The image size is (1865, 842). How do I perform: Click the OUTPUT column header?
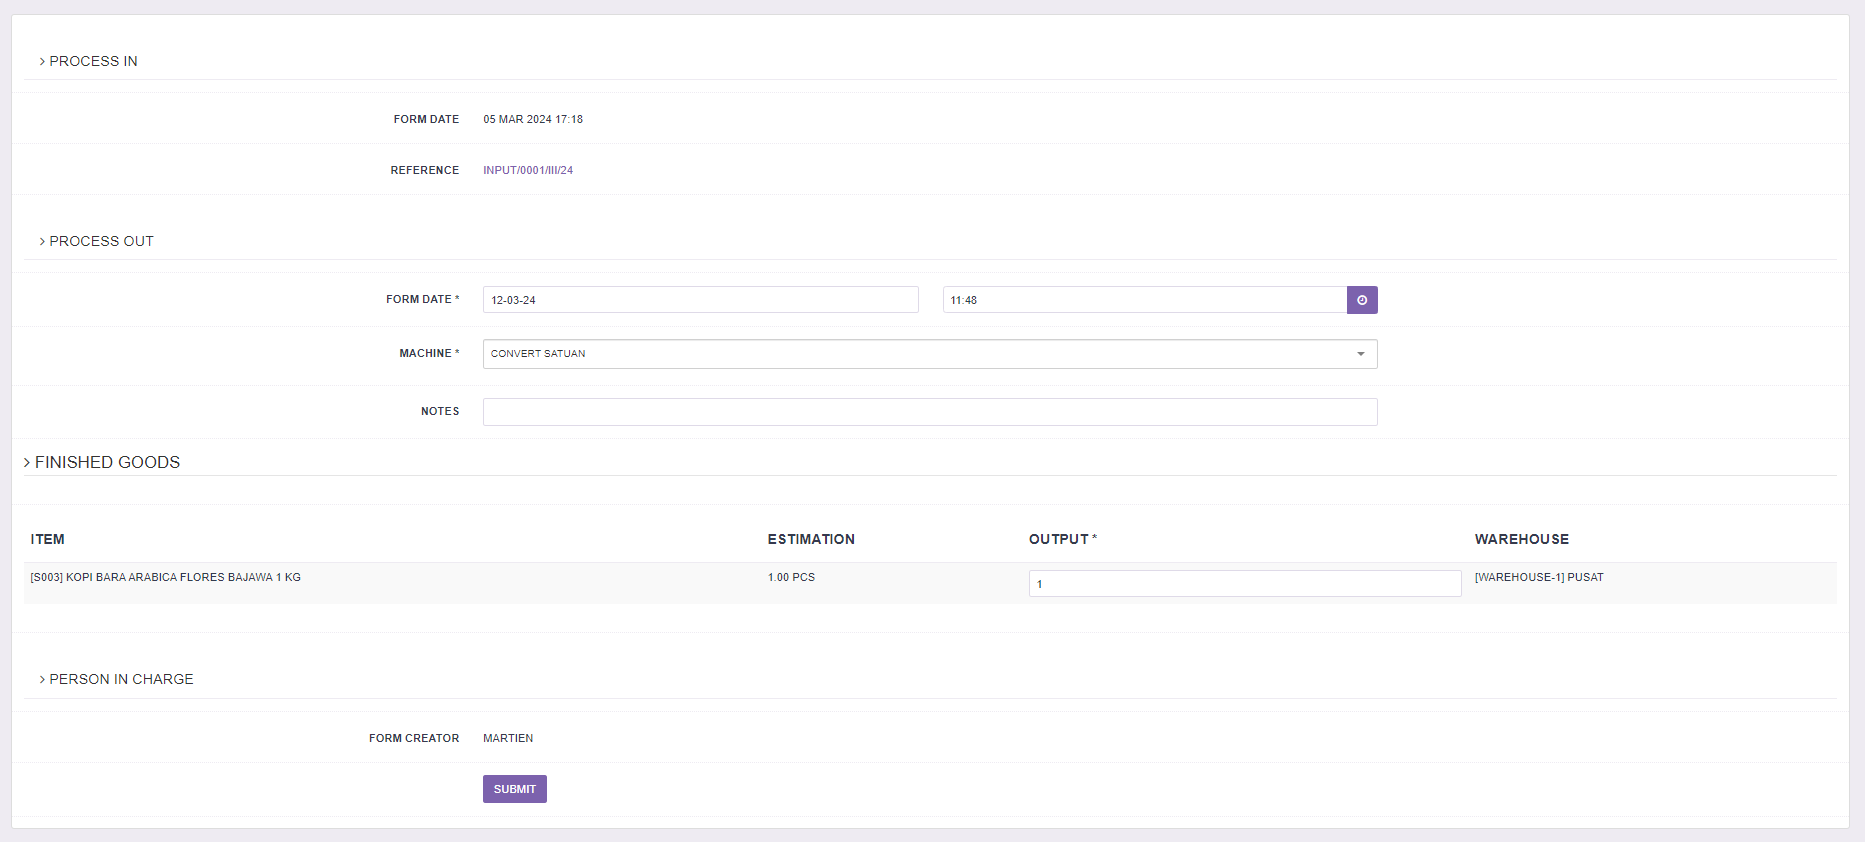pos(1059,539)
